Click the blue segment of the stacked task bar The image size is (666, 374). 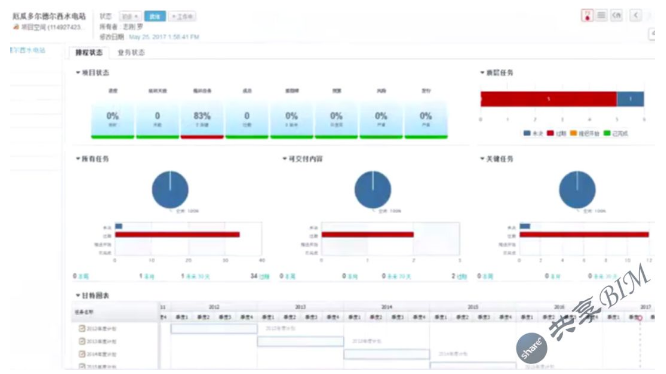[x=630, y=99]
